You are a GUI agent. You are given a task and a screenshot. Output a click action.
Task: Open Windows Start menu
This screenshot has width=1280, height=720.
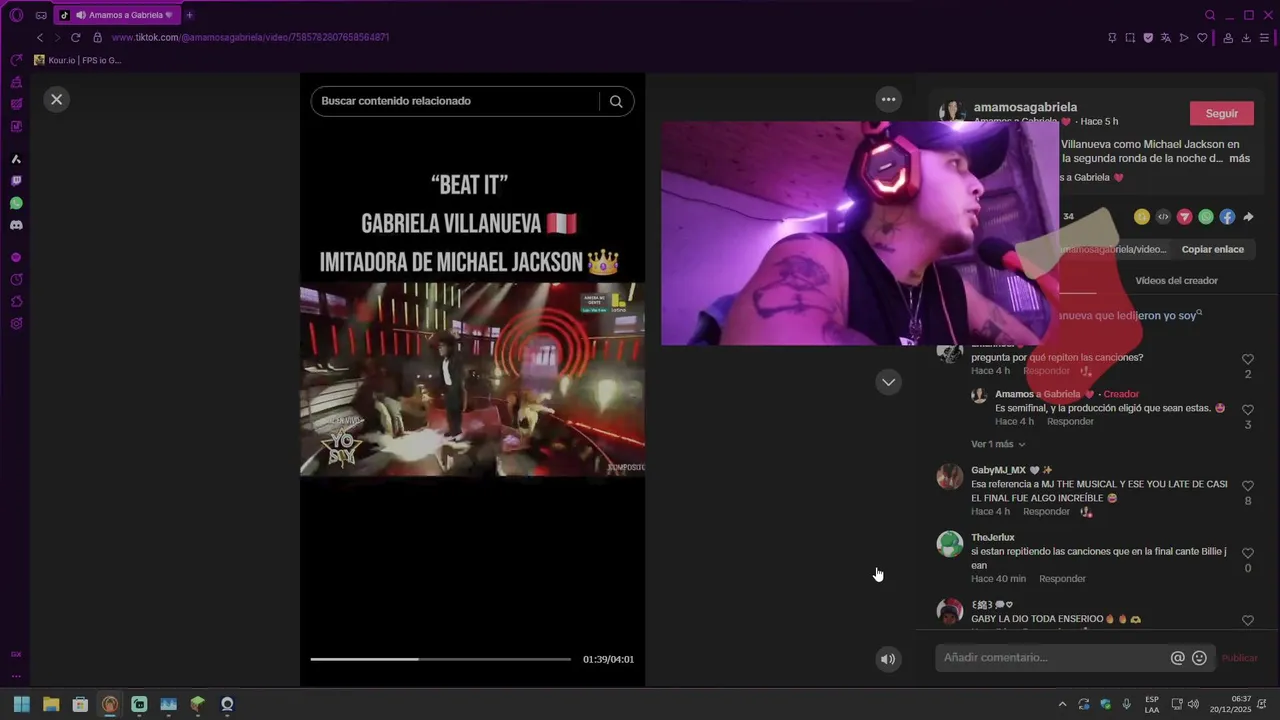pyautogui.click(x=22, y=704)
